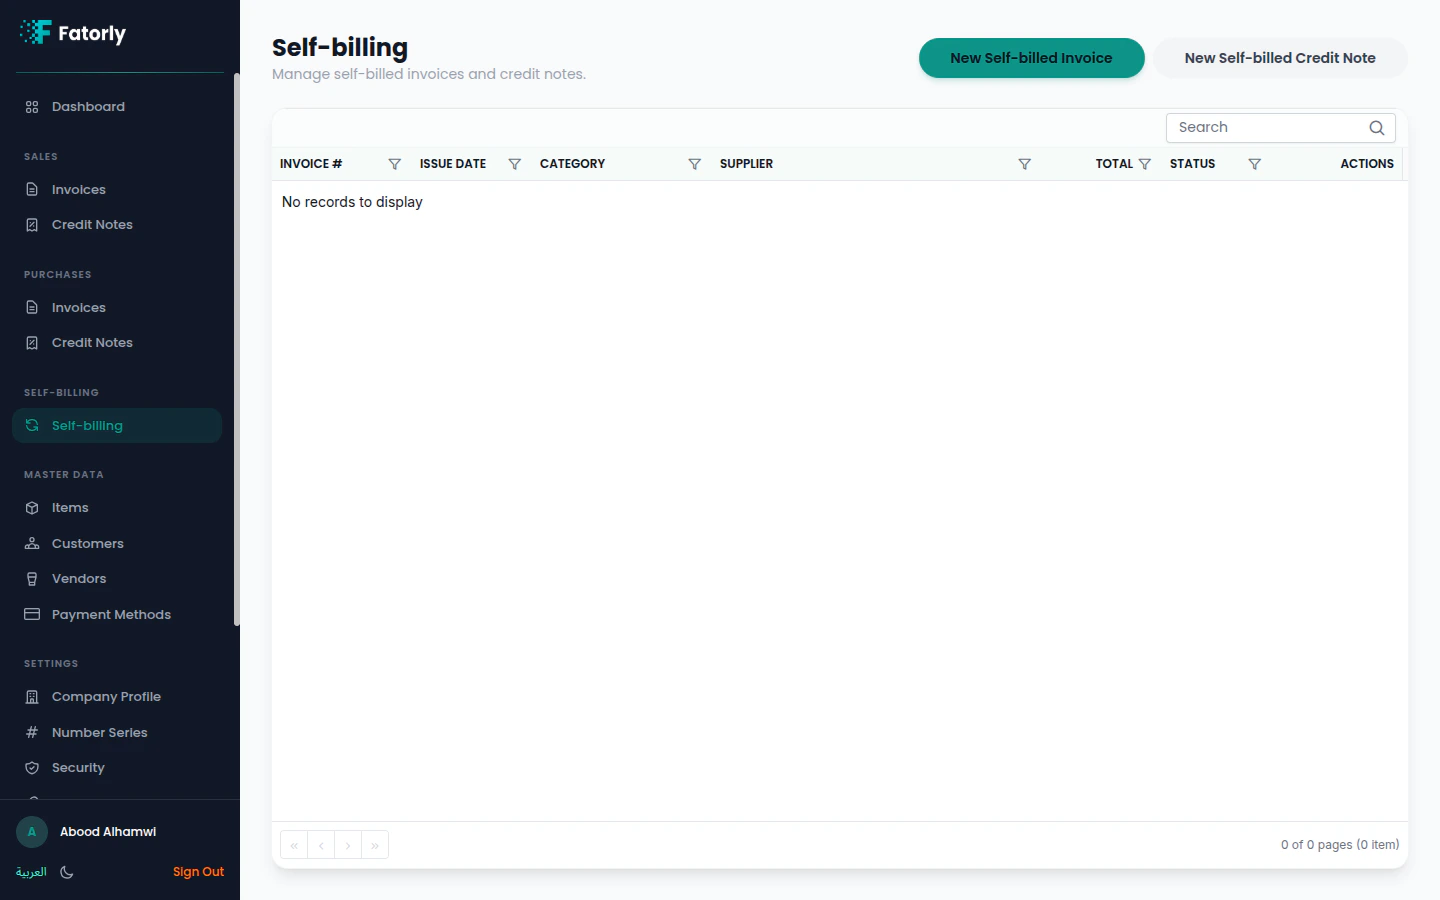Sort by Category column header
1440x900 pixels.
click(x=572, y=164)
